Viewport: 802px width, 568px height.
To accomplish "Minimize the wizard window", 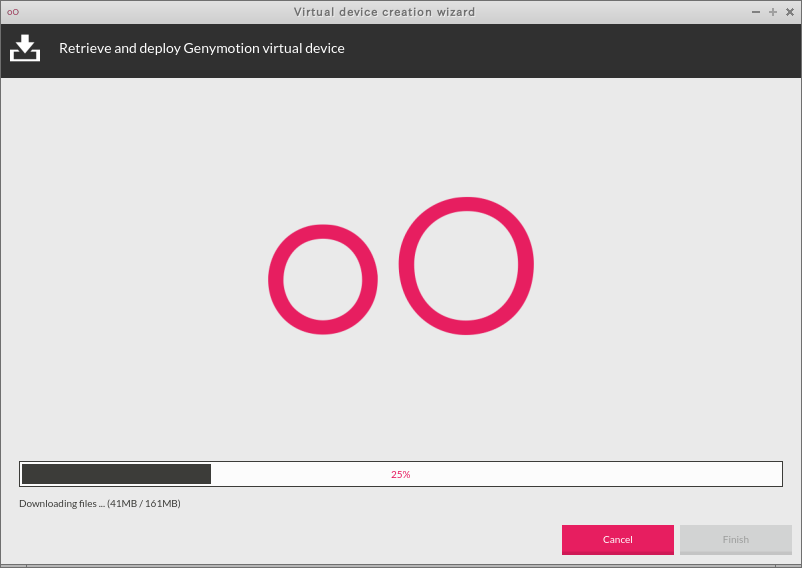I will tap(755, 12).
